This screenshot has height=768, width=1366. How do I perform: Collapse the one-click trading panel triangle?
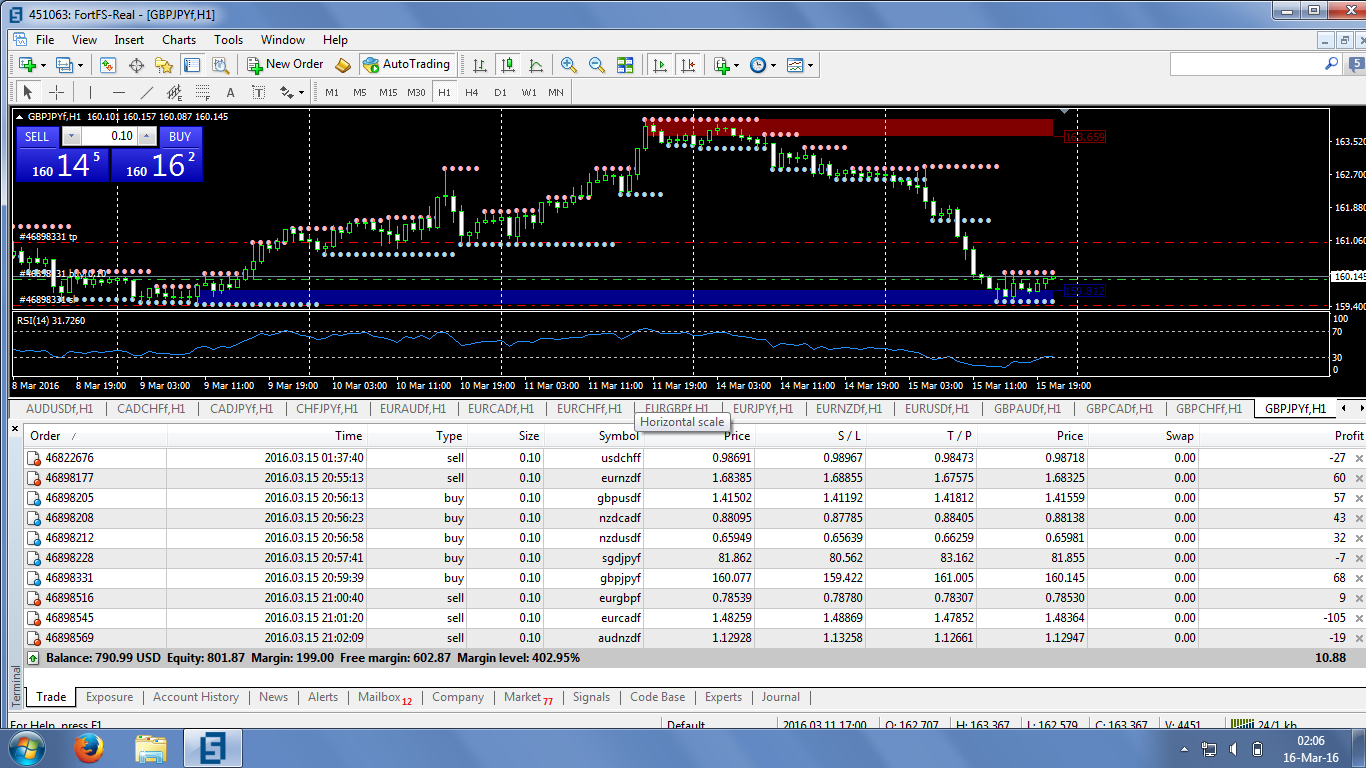coord(19,117)
